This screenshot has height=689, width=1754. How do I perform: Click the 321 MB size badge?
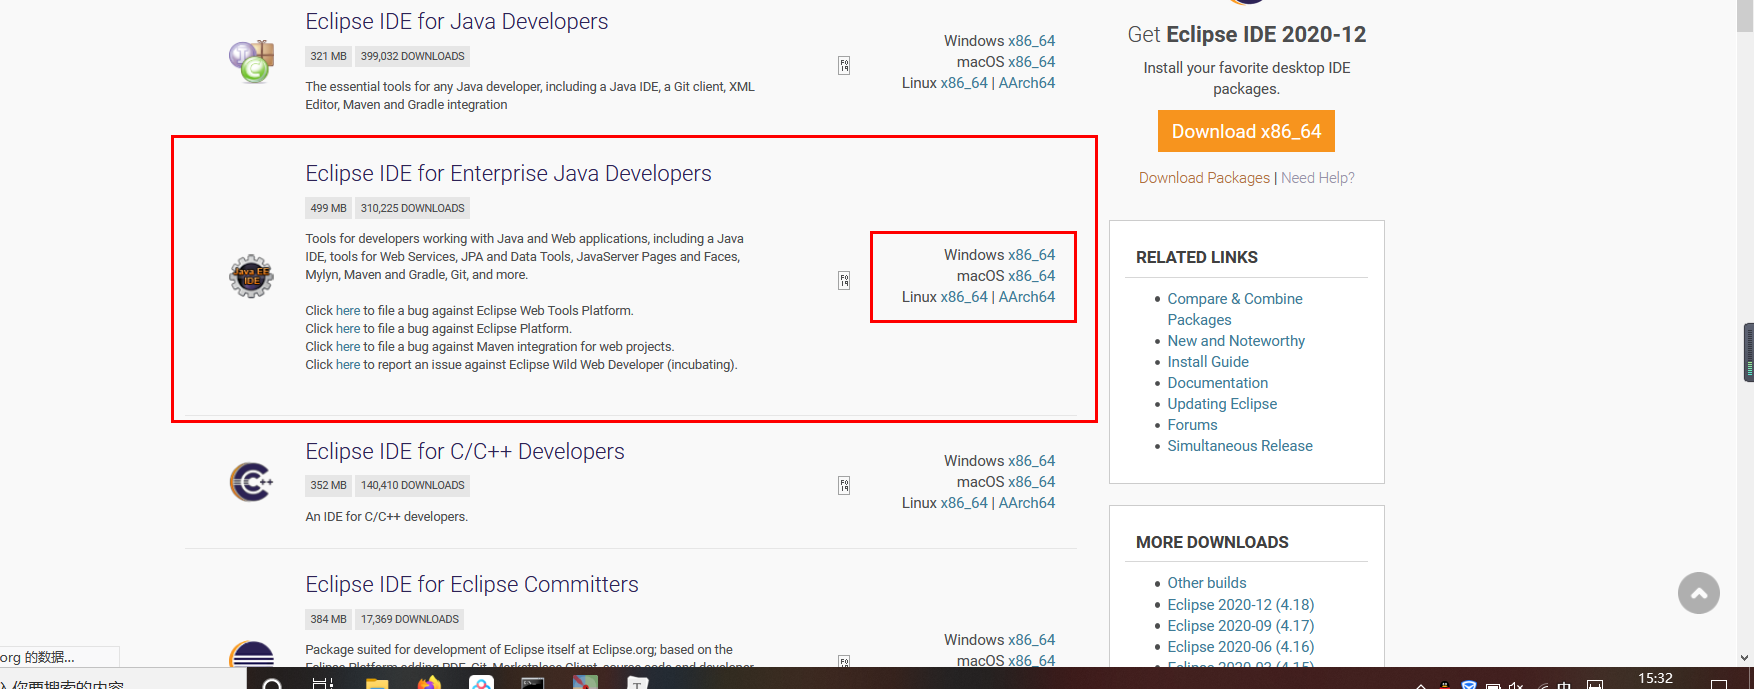pos(328,57)
